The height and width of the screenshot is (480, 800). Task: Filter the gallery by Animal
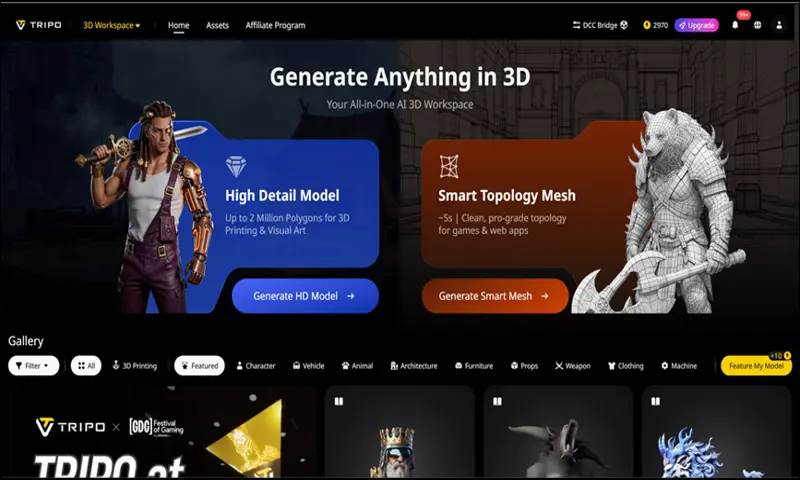[357, 366]
